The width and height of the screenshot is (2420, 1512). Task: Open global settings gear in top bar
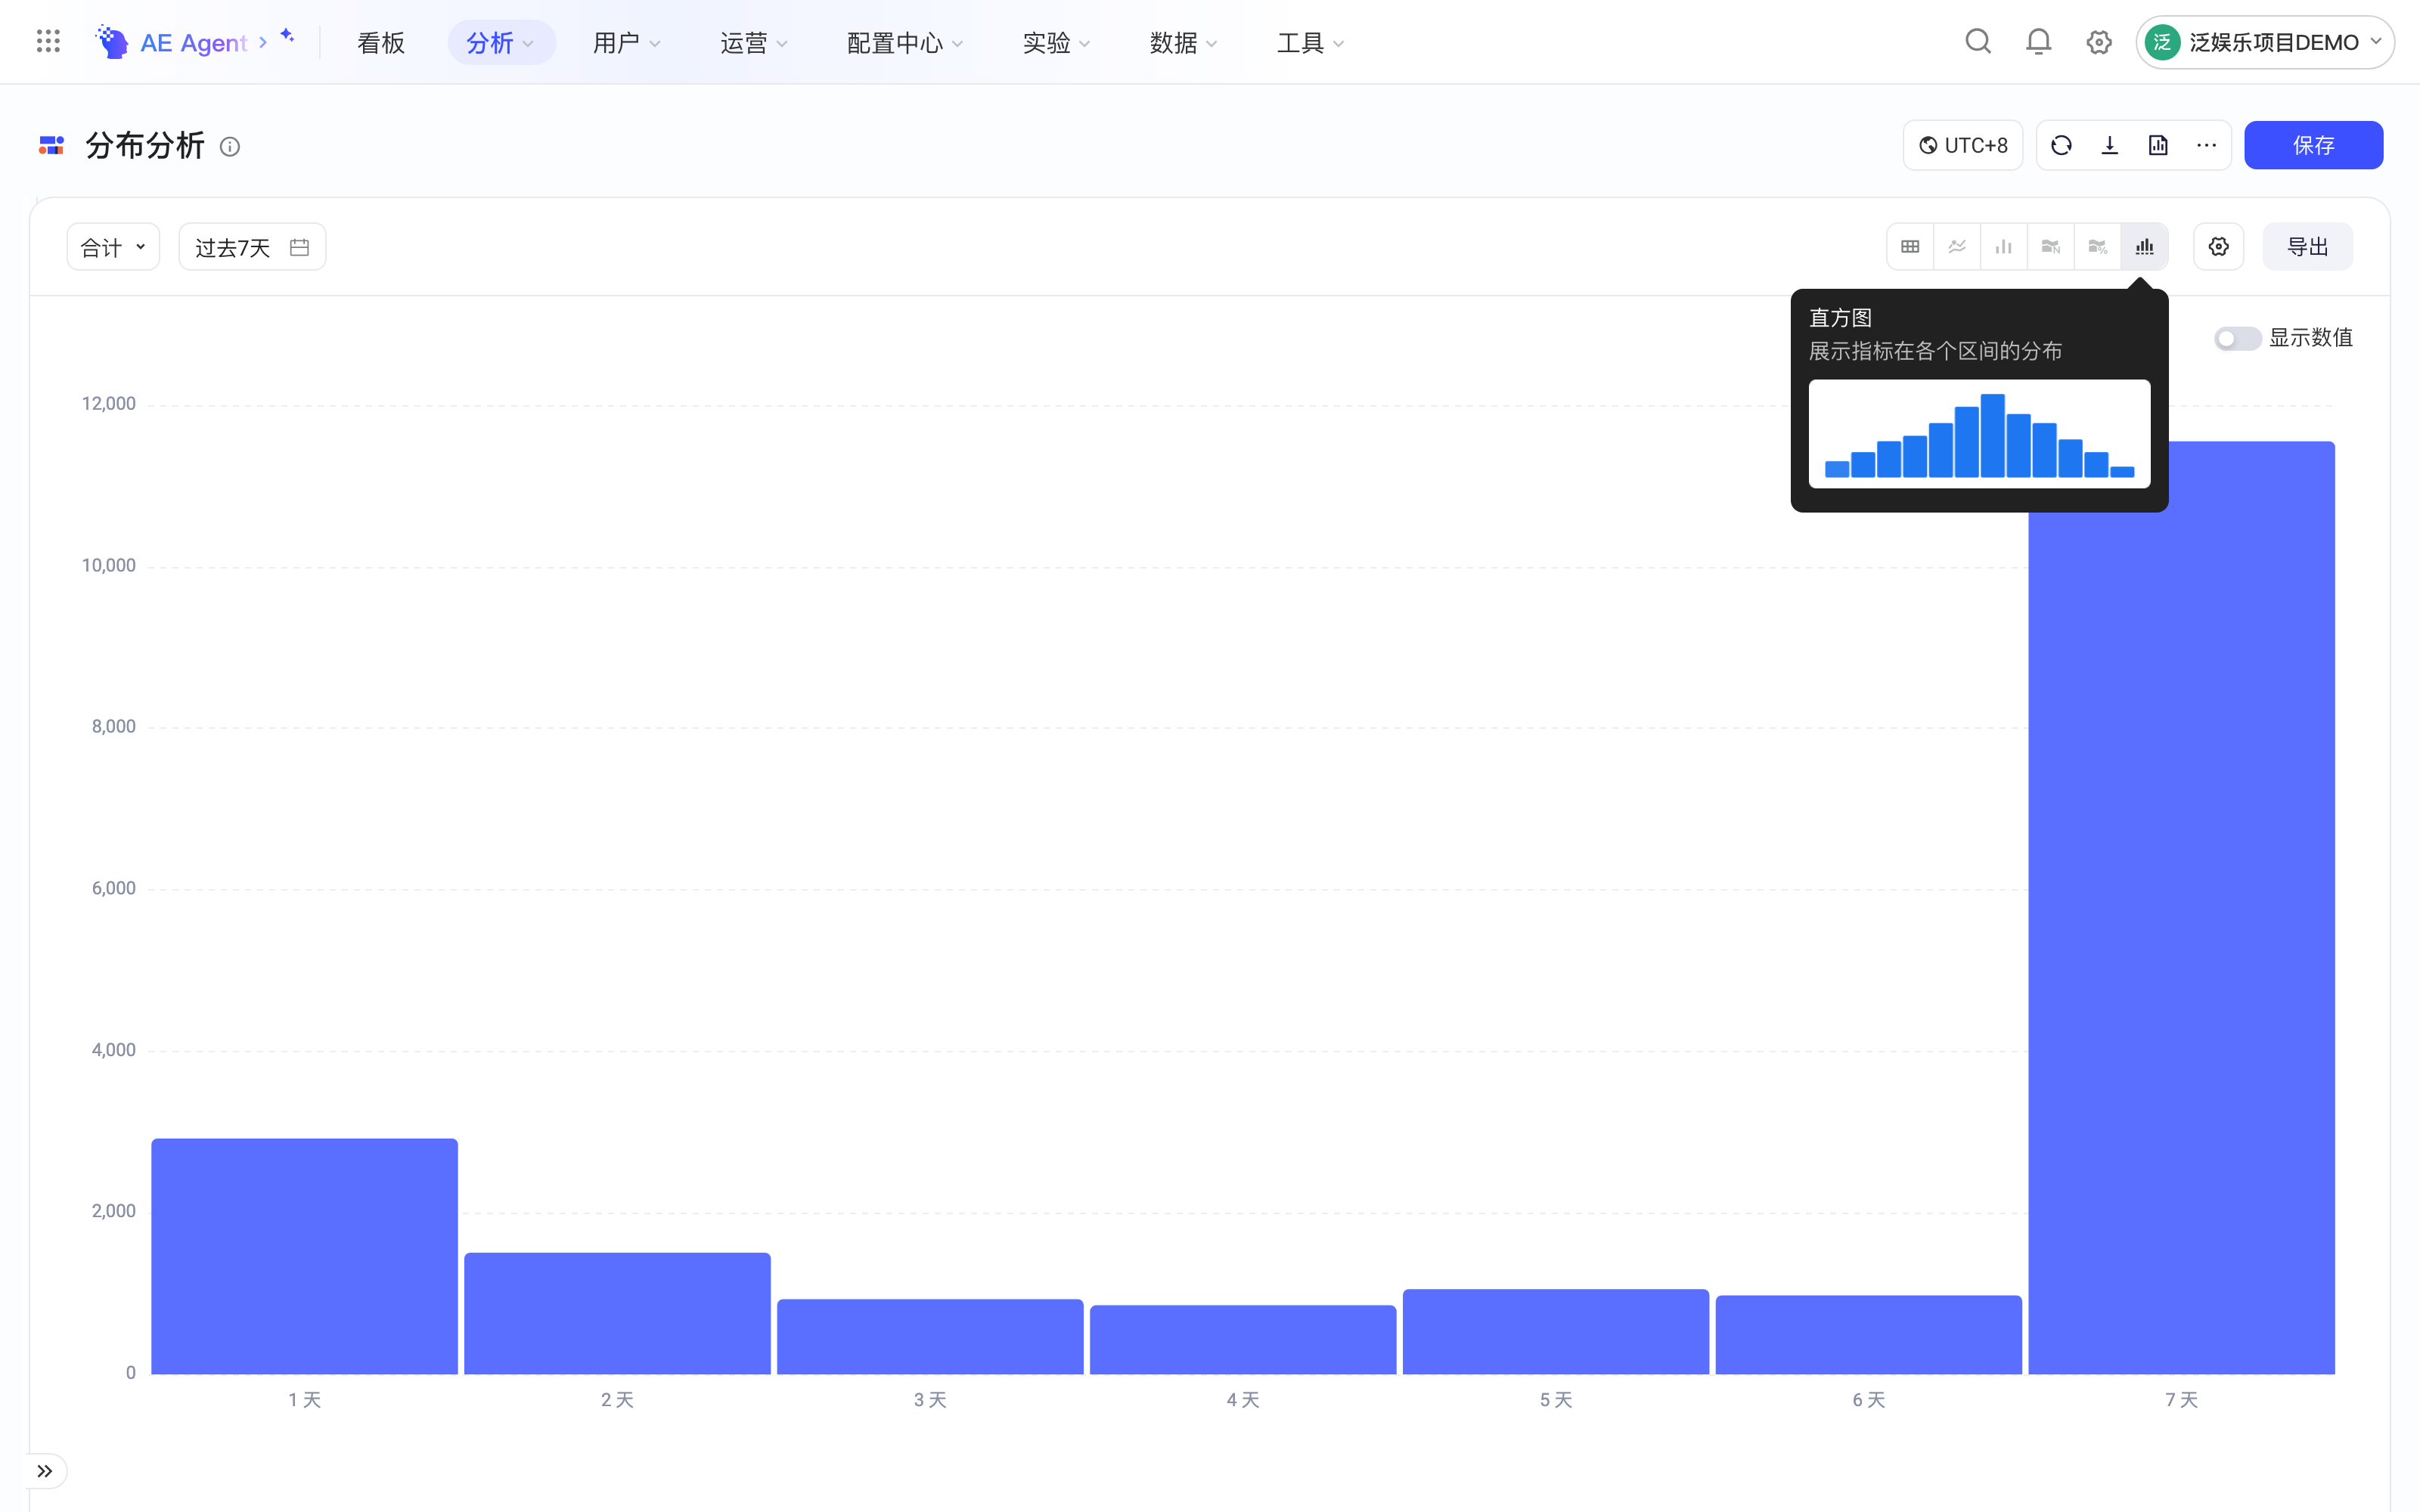pyautogui.click(x=2098, y=42)
